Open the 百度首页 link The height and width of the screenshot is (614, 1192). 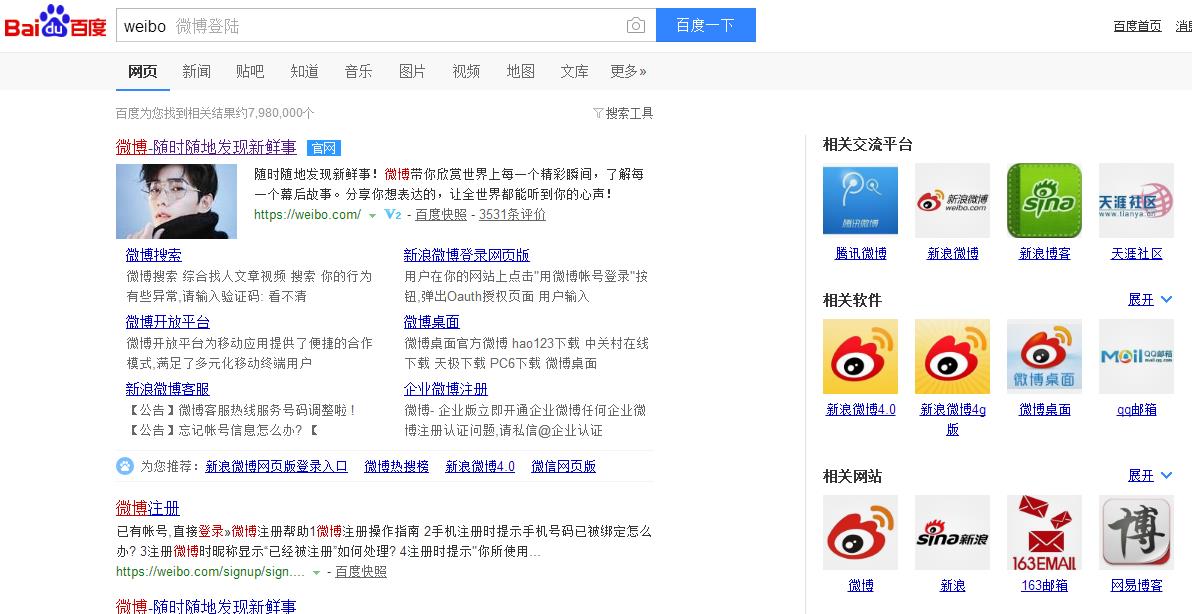(1137, 26)
